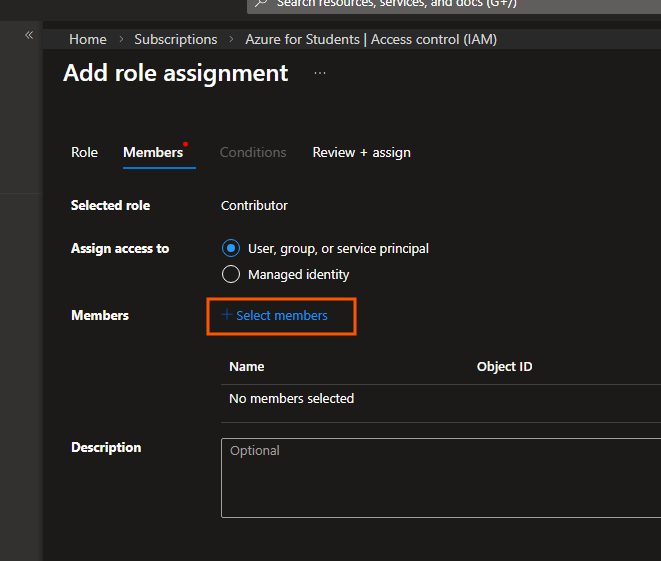
Task: Open Azure for Students Access control breadcrumb
Action: coord(371,39)
